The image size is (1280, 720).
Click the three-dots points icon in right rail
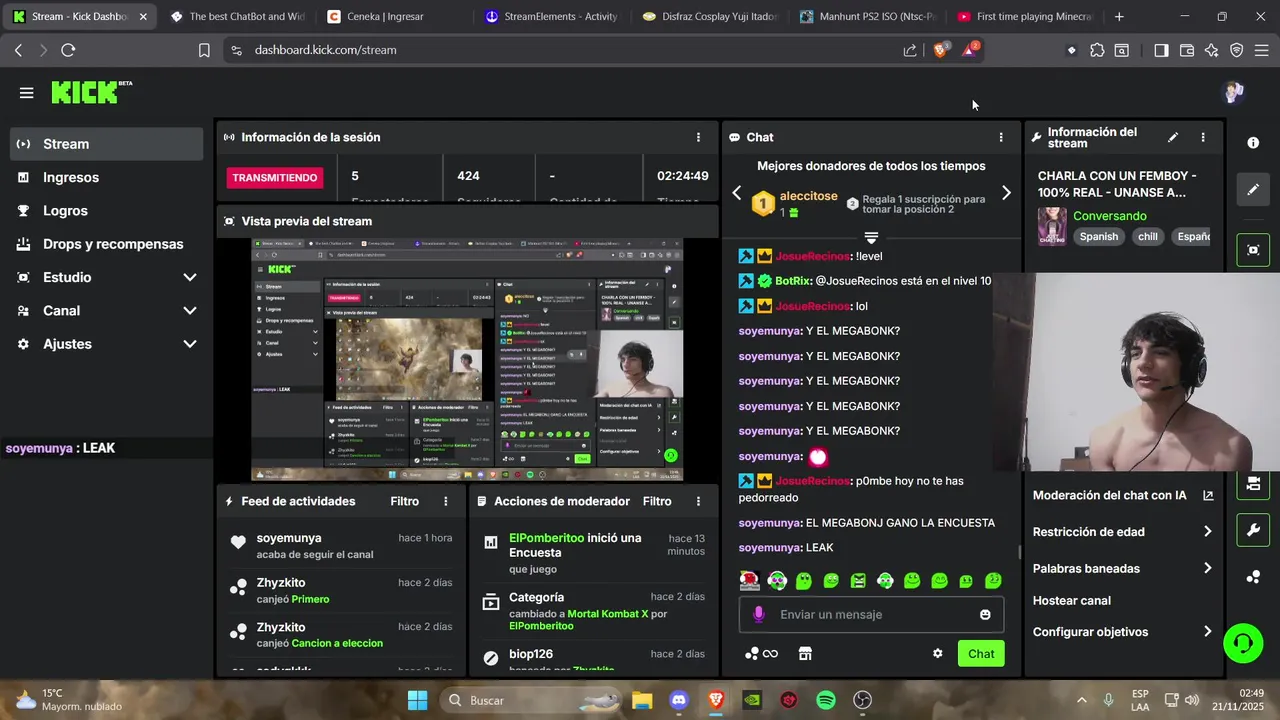1253,577
